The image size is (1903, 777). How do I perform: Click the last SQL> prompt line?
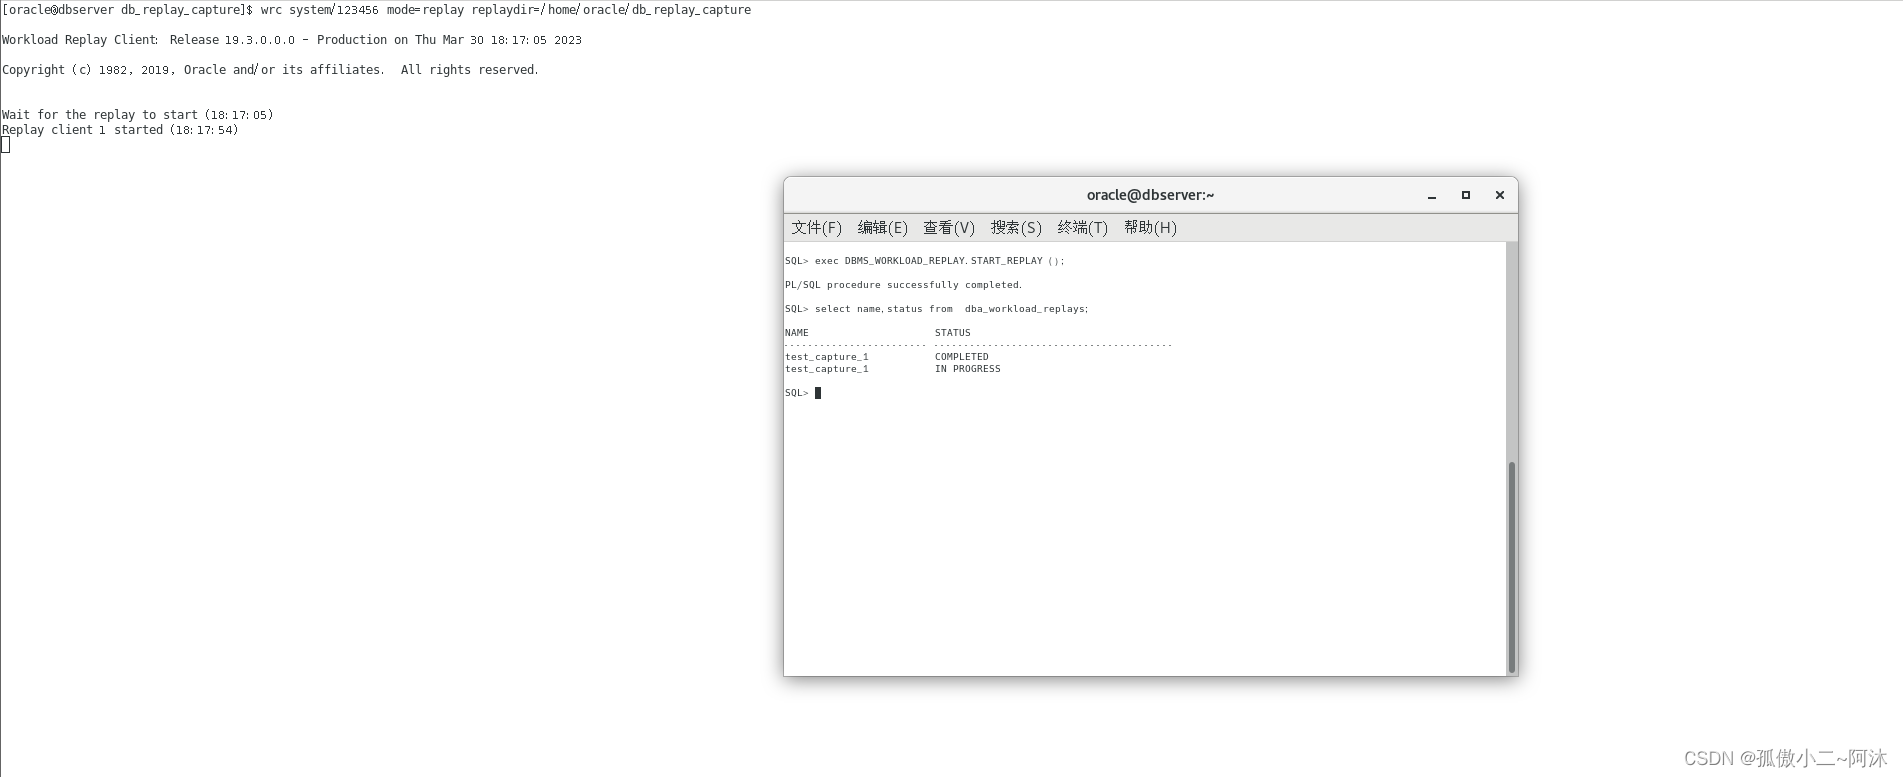pyautogui.click(x=803, y=393)
